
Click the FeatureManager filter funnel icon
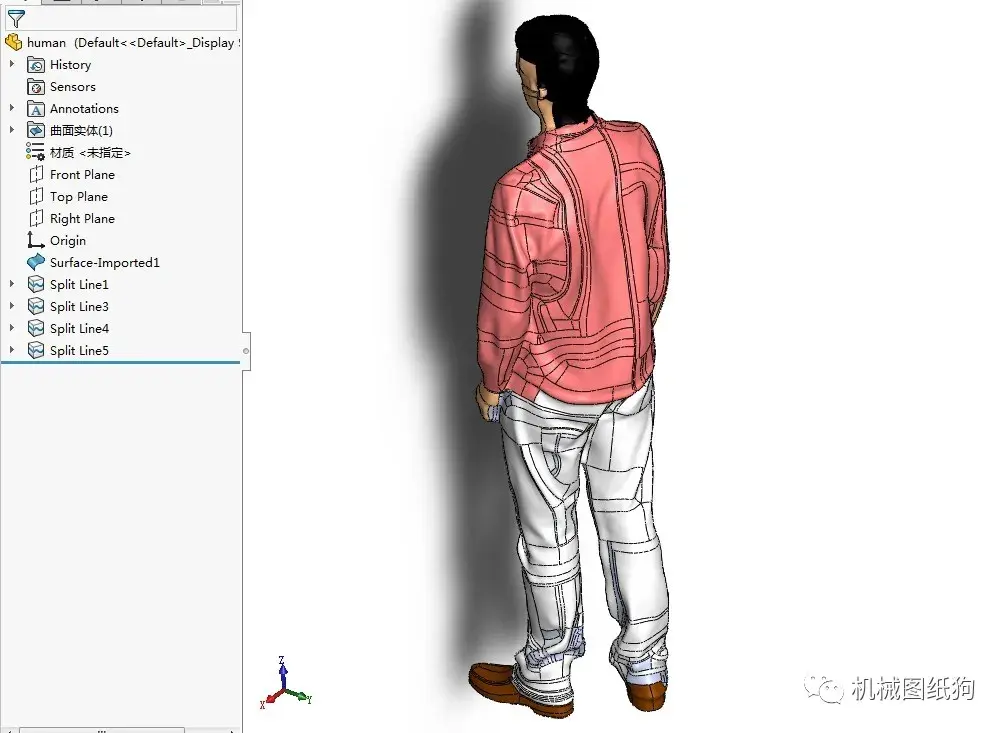click(x=16, y=19)
